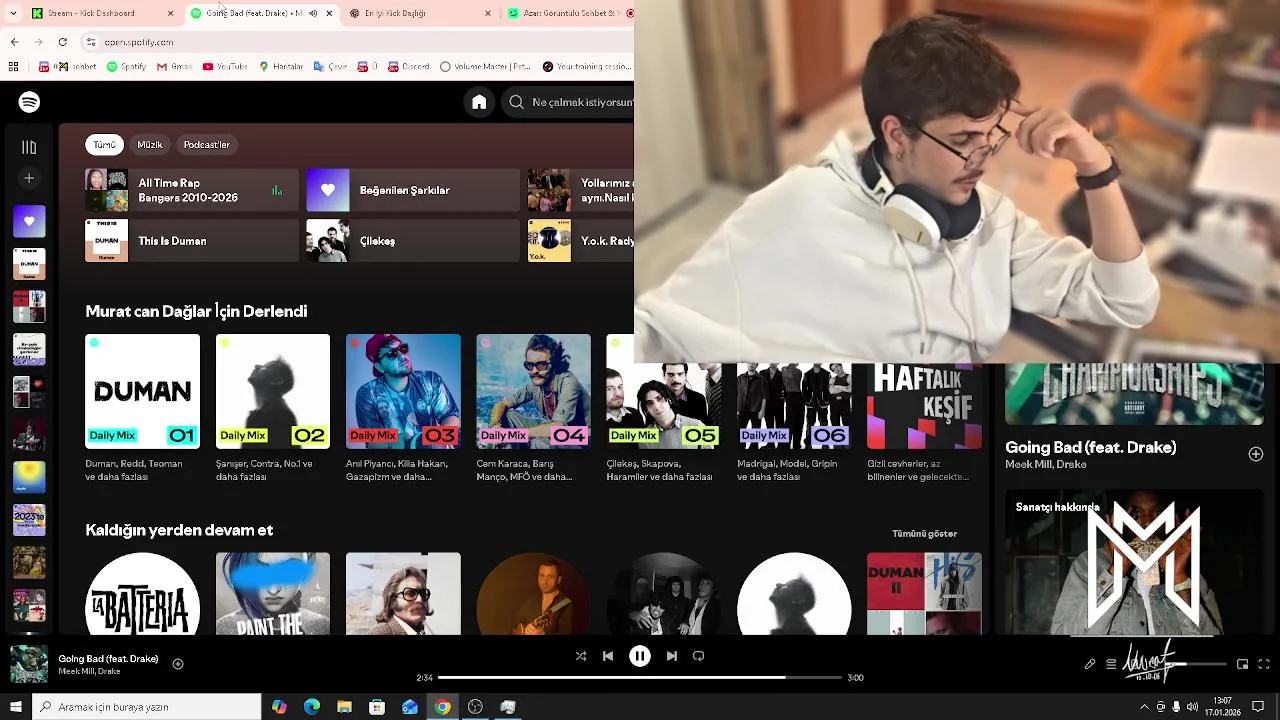Enter full screen player view
1280x720 pixels.
click(1264, 664)
